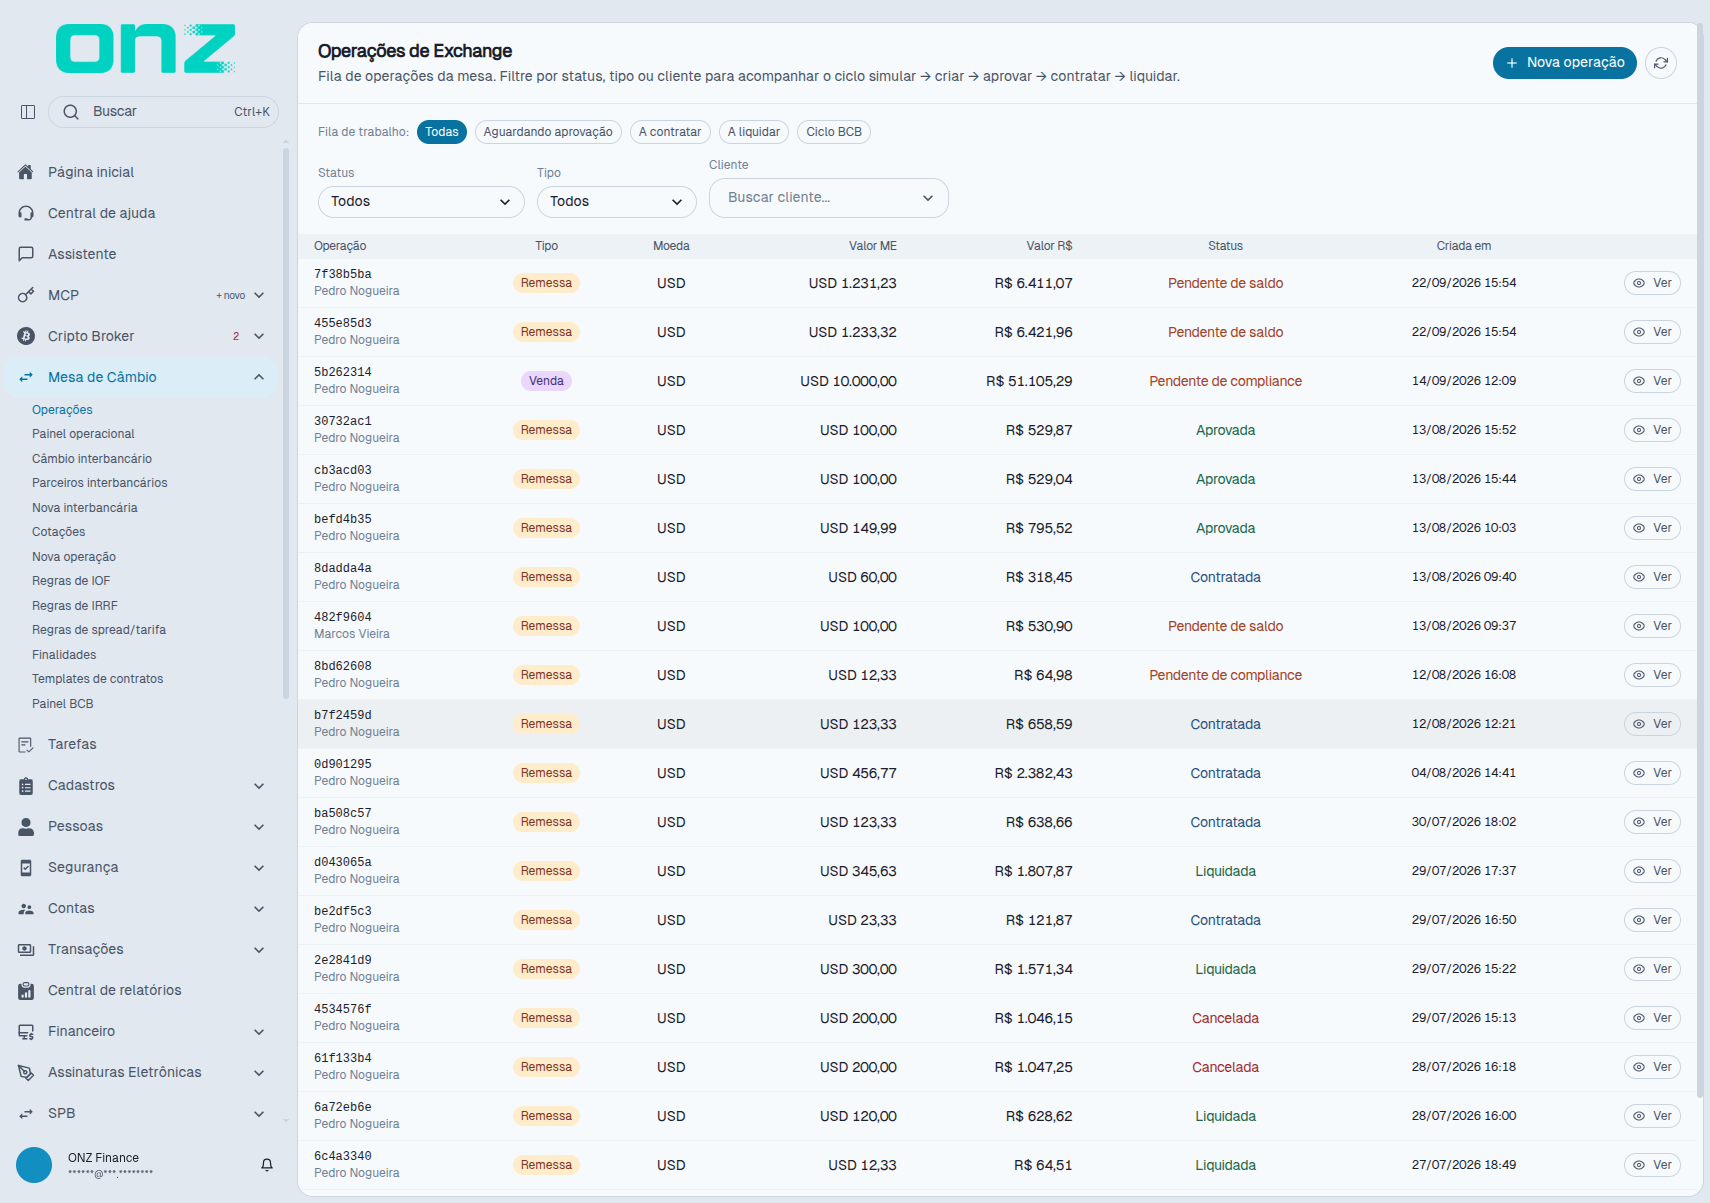Screen dimensions: 1710x1203
Task: Open the Status dropdown
Action: point(421,202)
